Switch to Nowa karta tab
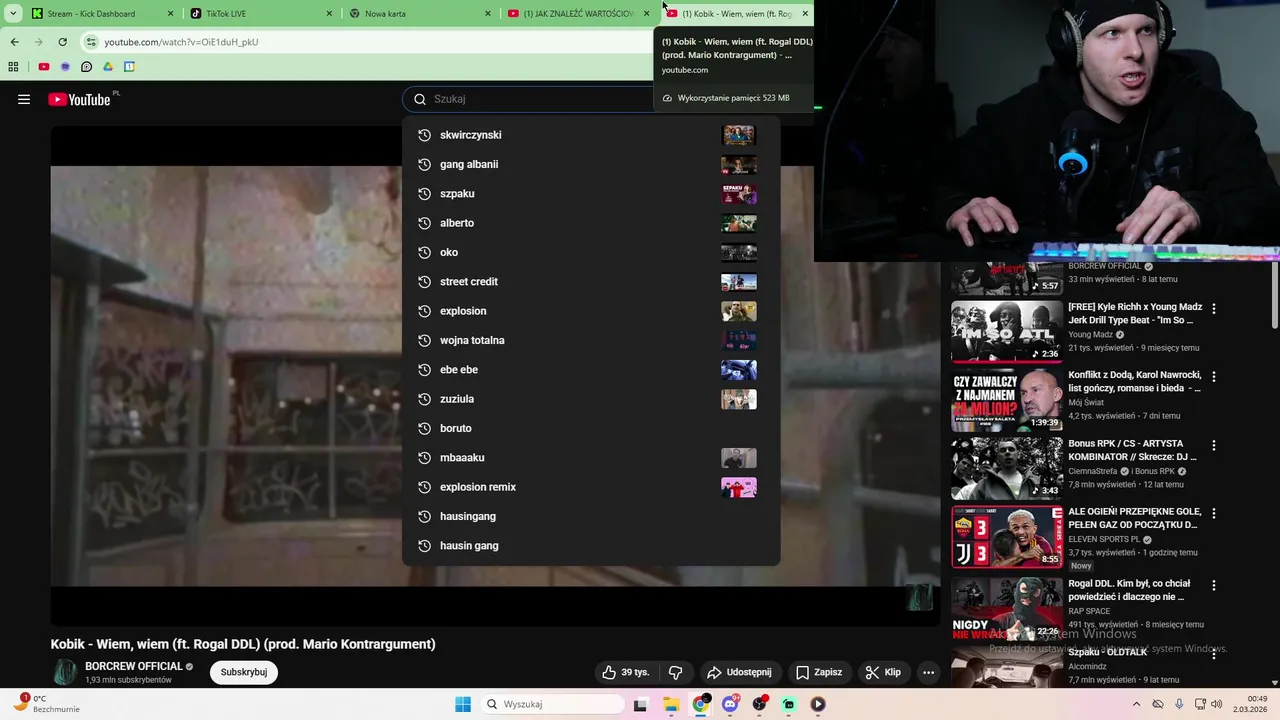 pyautogui.click(x=420, y=13)
